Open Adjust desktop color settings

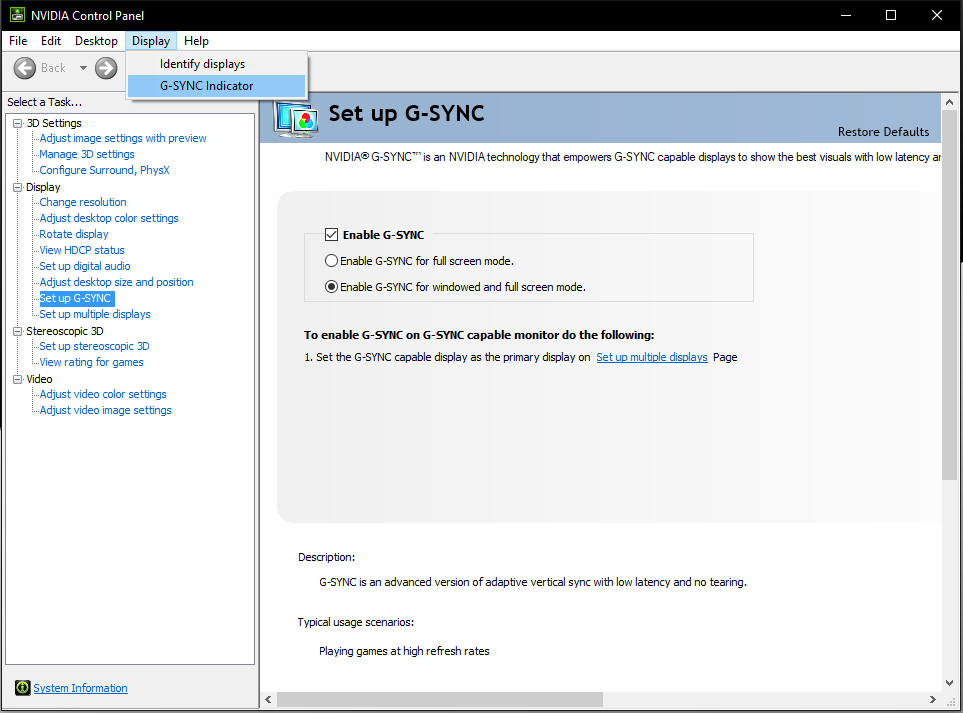109,218
